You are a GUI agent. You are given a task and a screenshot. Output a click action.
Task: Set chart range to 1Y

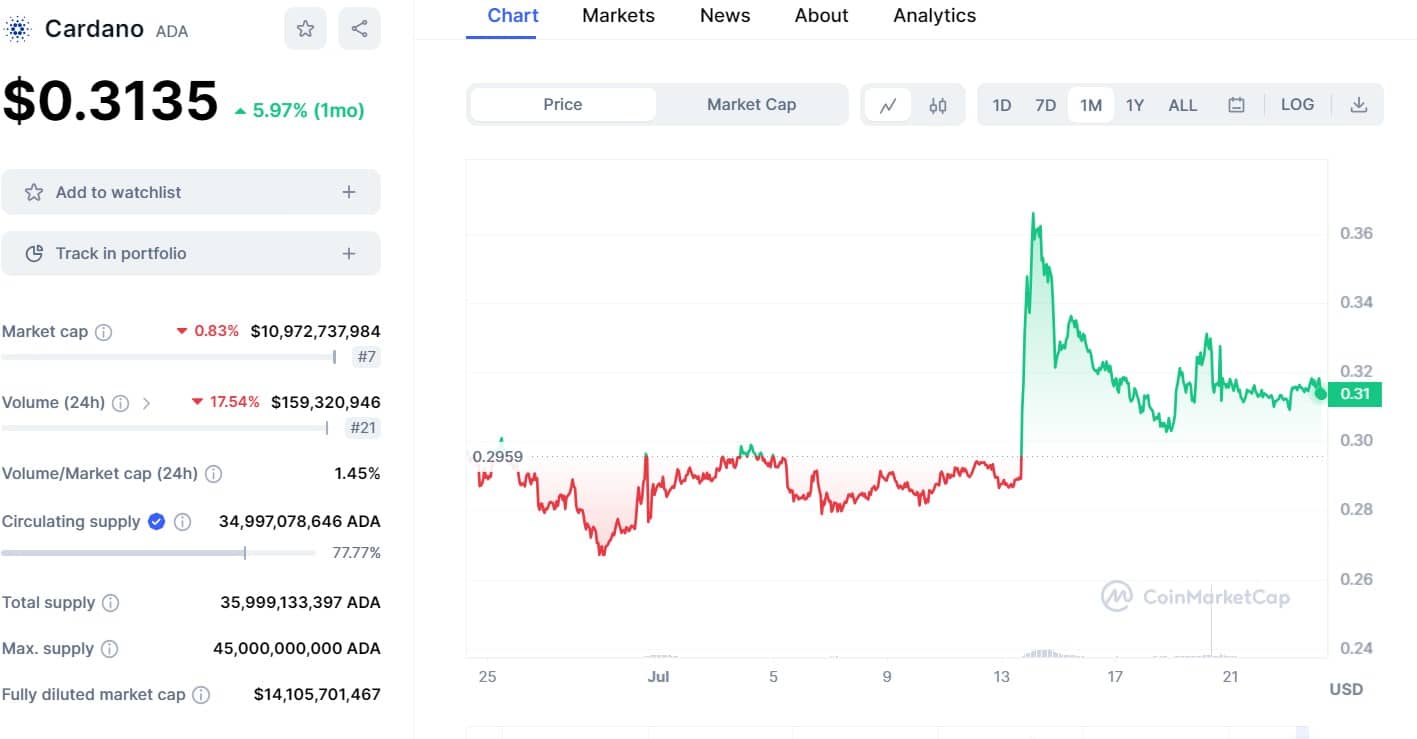pos(1134,105)
